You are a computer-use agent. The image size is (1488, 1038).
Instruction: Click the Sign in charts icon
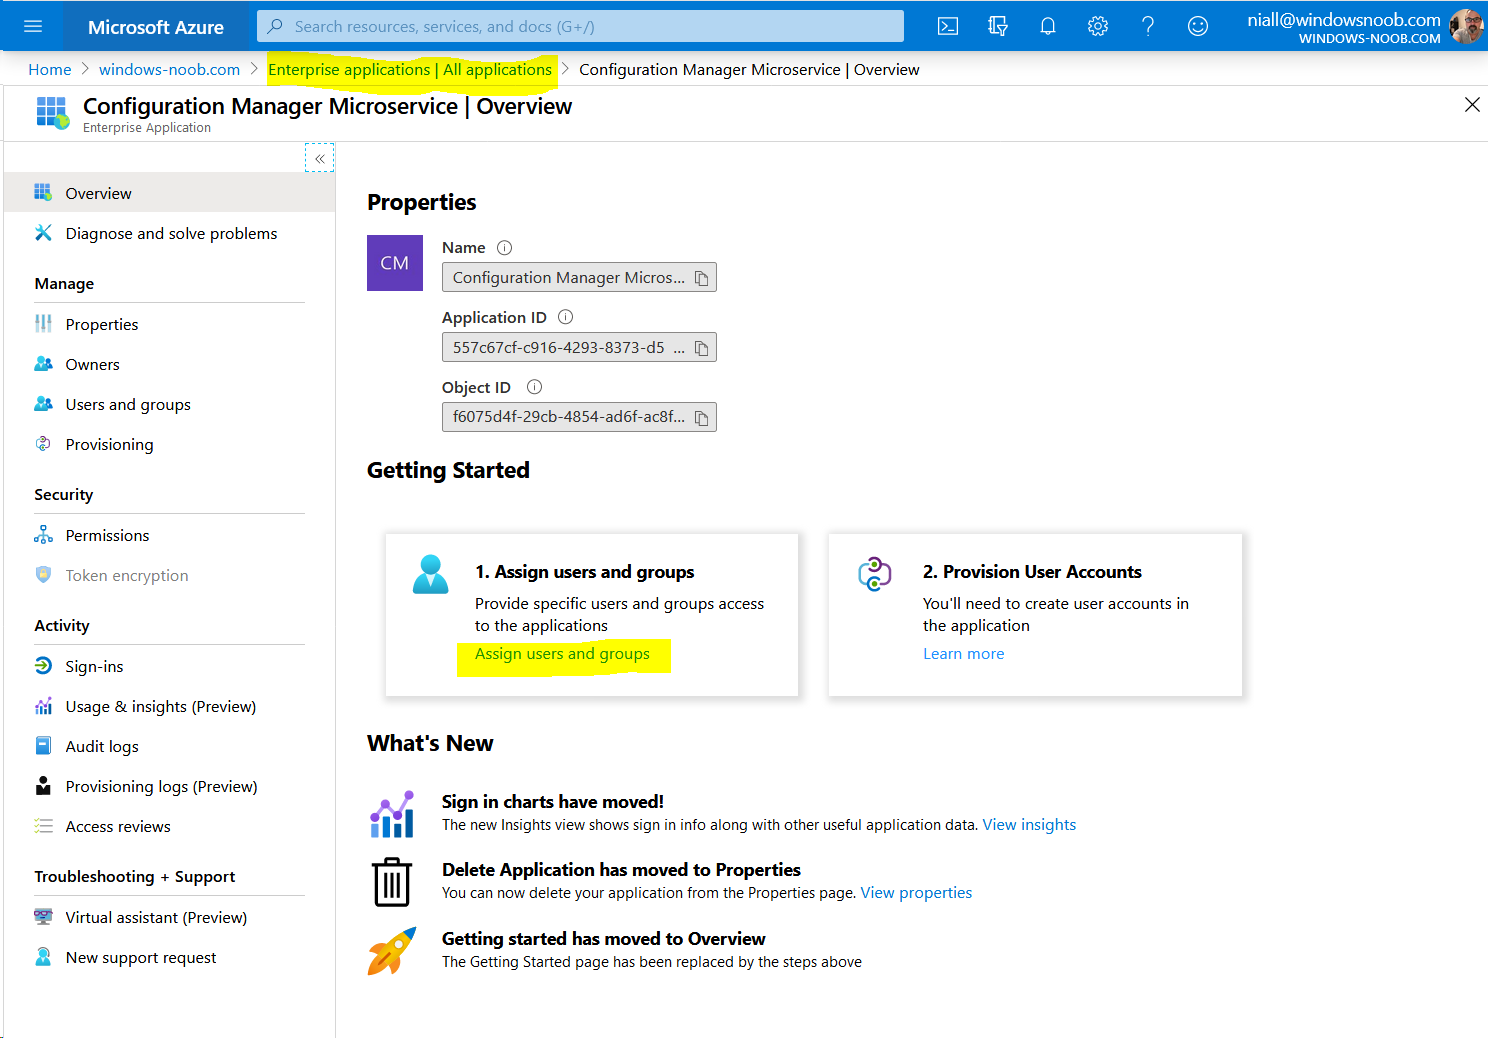click(x=392, y=814)
